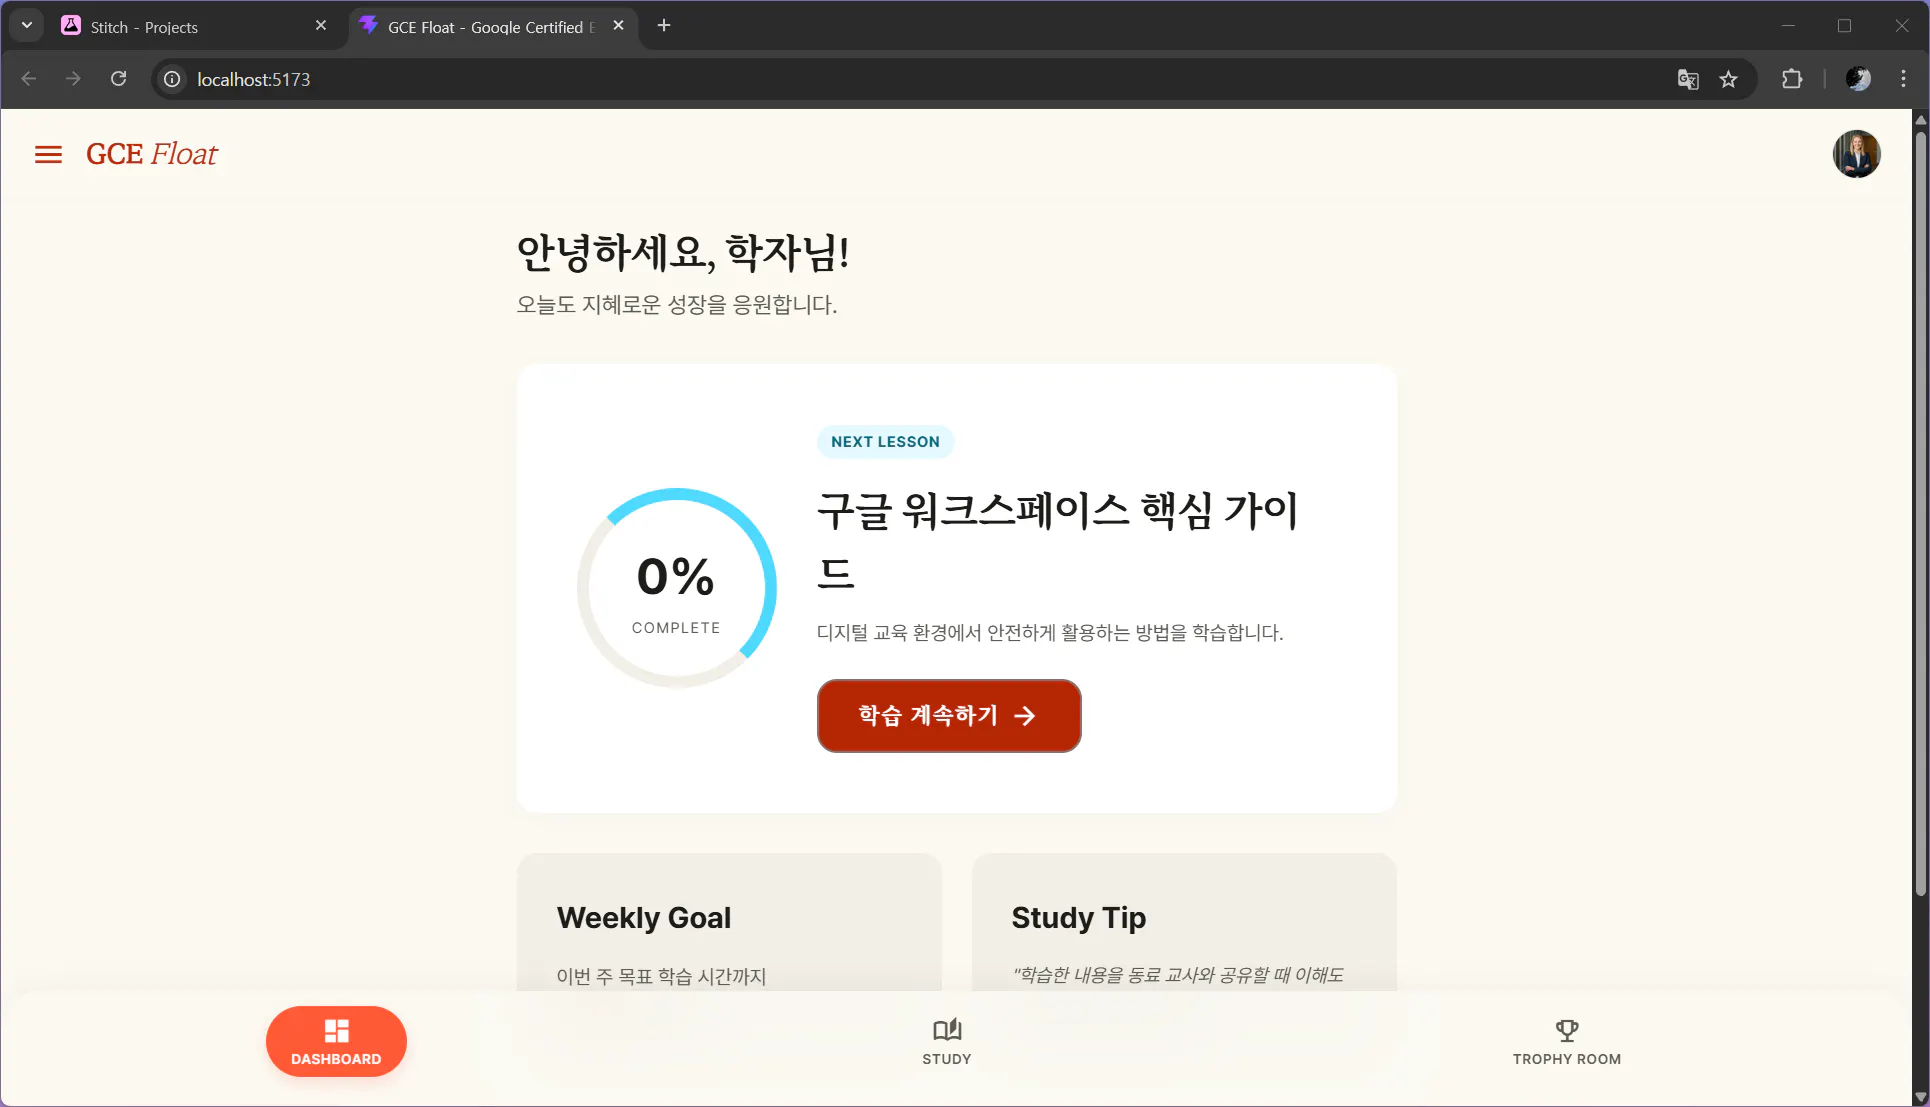Click the Study Tip card heading
Viewport: 1930px width, 1107px height.
(1078, 918)
